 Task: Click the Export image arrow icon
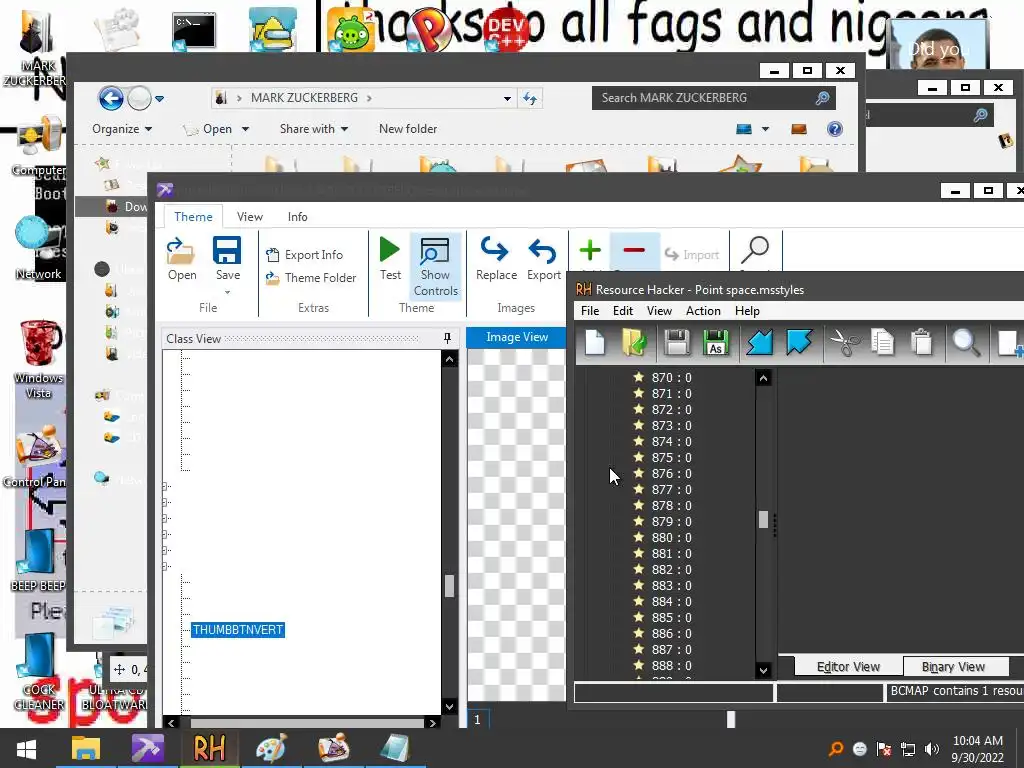(543, 259)
